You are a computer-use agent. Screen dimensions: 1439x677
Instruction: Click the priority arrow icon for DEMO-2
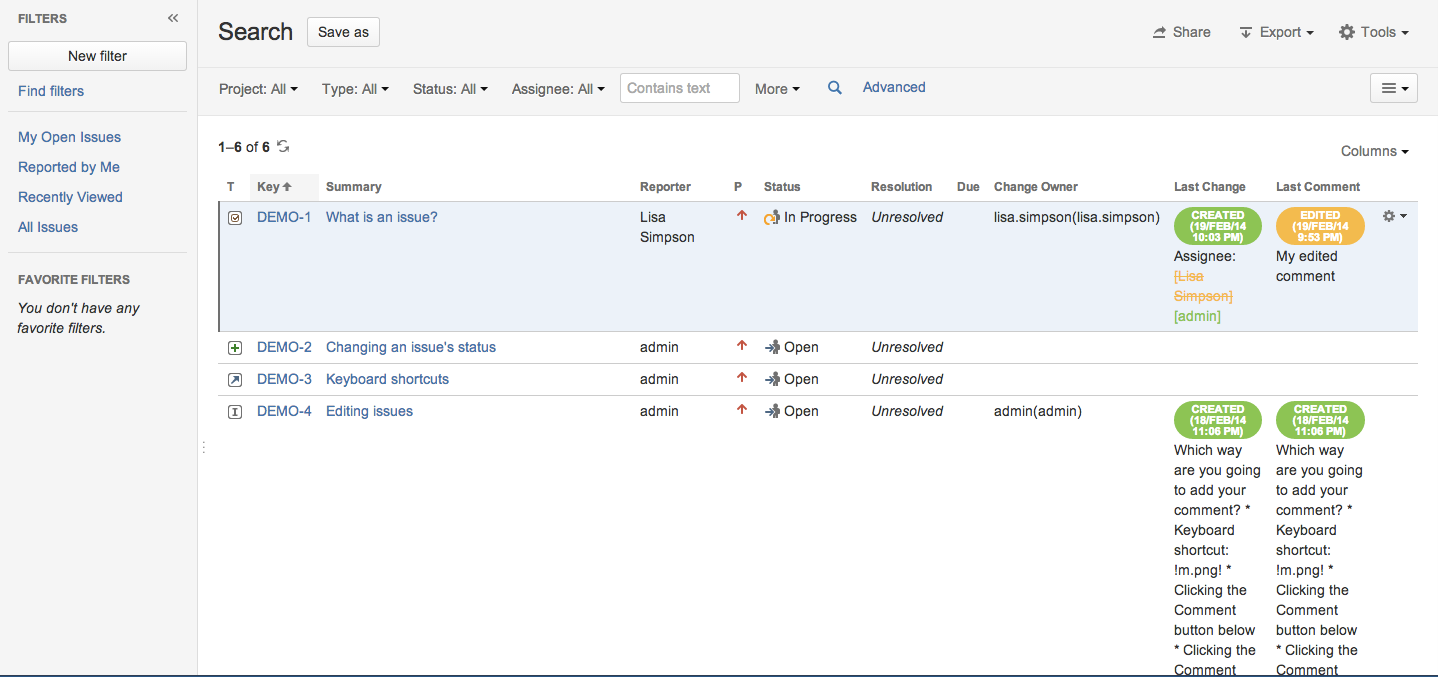point(742,346)
